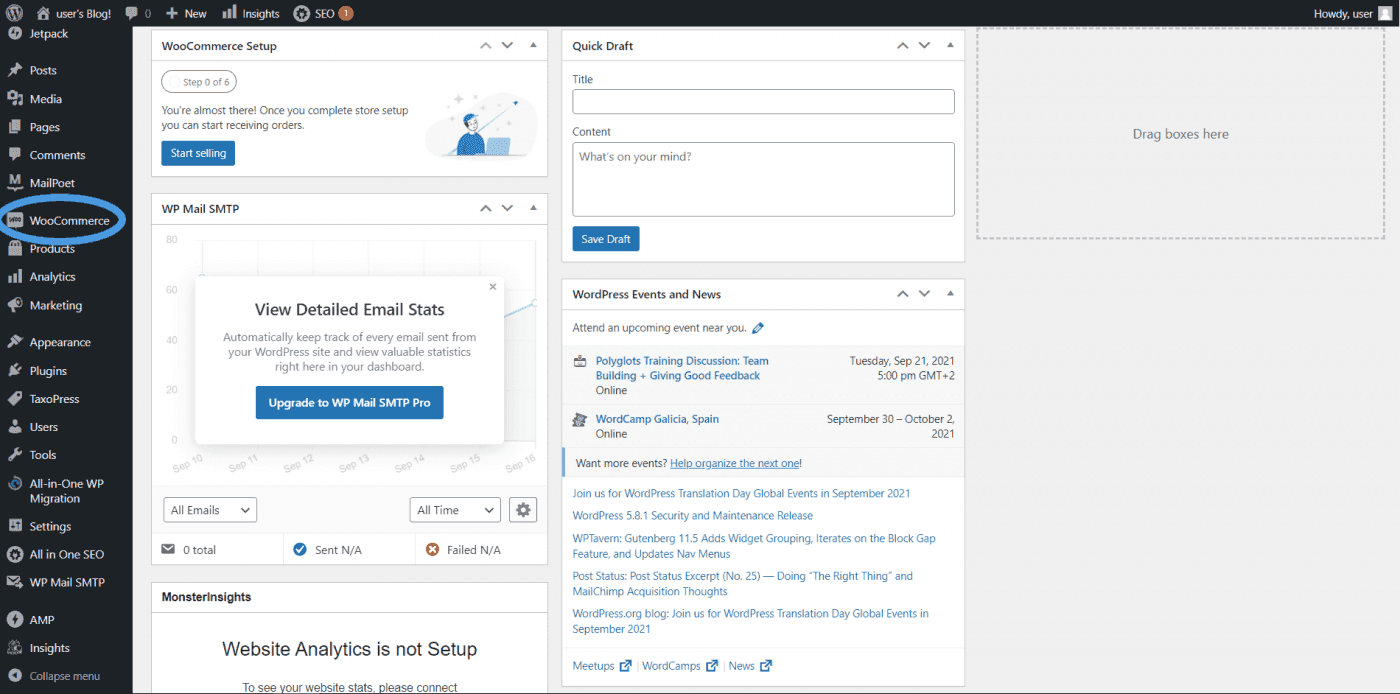Screen dimensions: 1400x694
Task: Click Help organize the next one link
Action: point(735,463)
